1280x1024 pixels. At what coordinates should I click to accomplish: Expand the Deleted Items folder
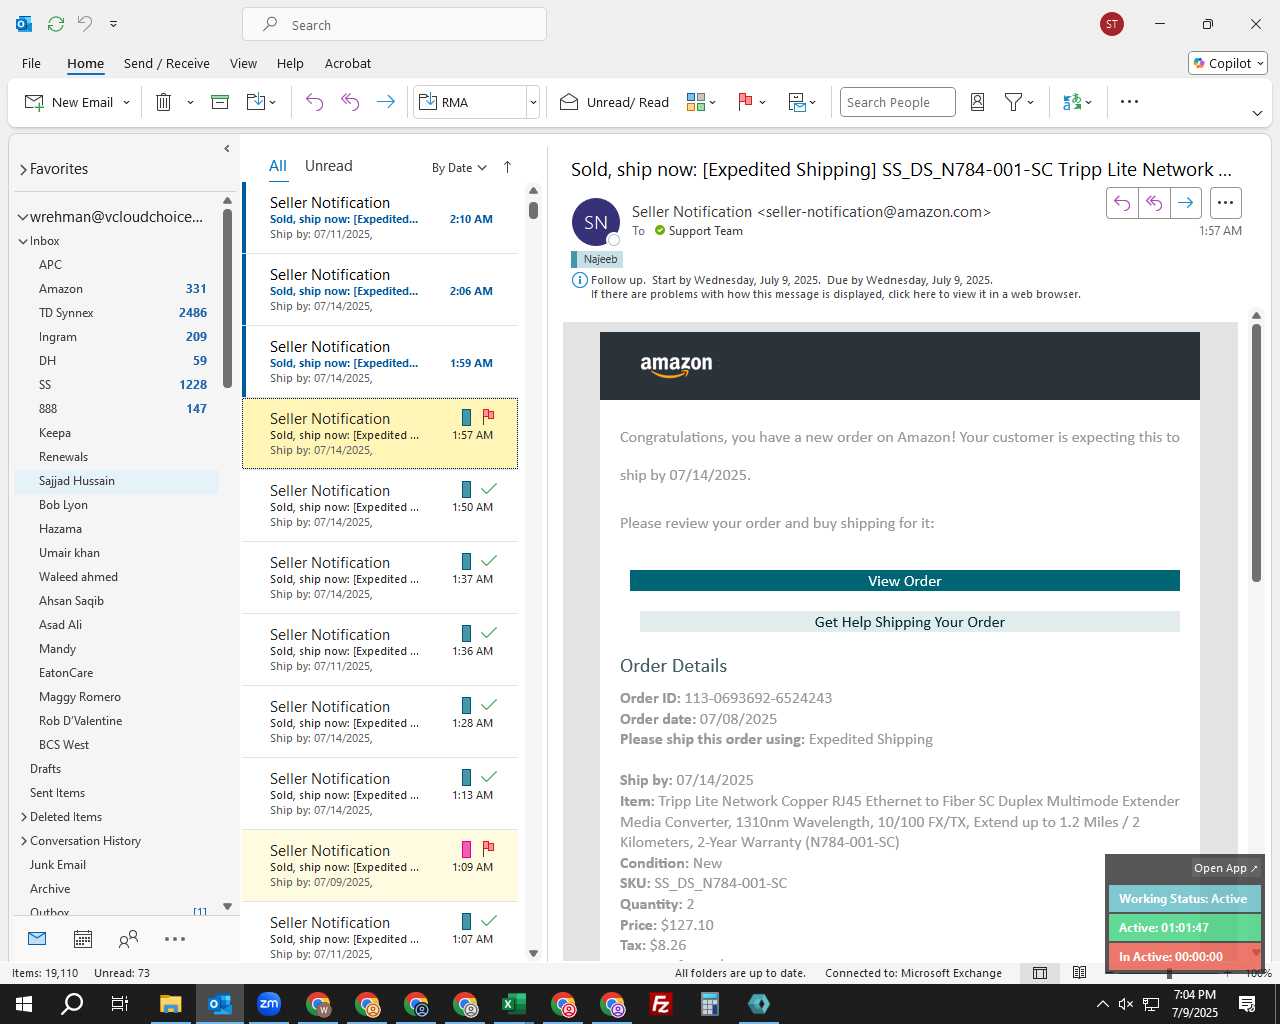tap(24, 817)
